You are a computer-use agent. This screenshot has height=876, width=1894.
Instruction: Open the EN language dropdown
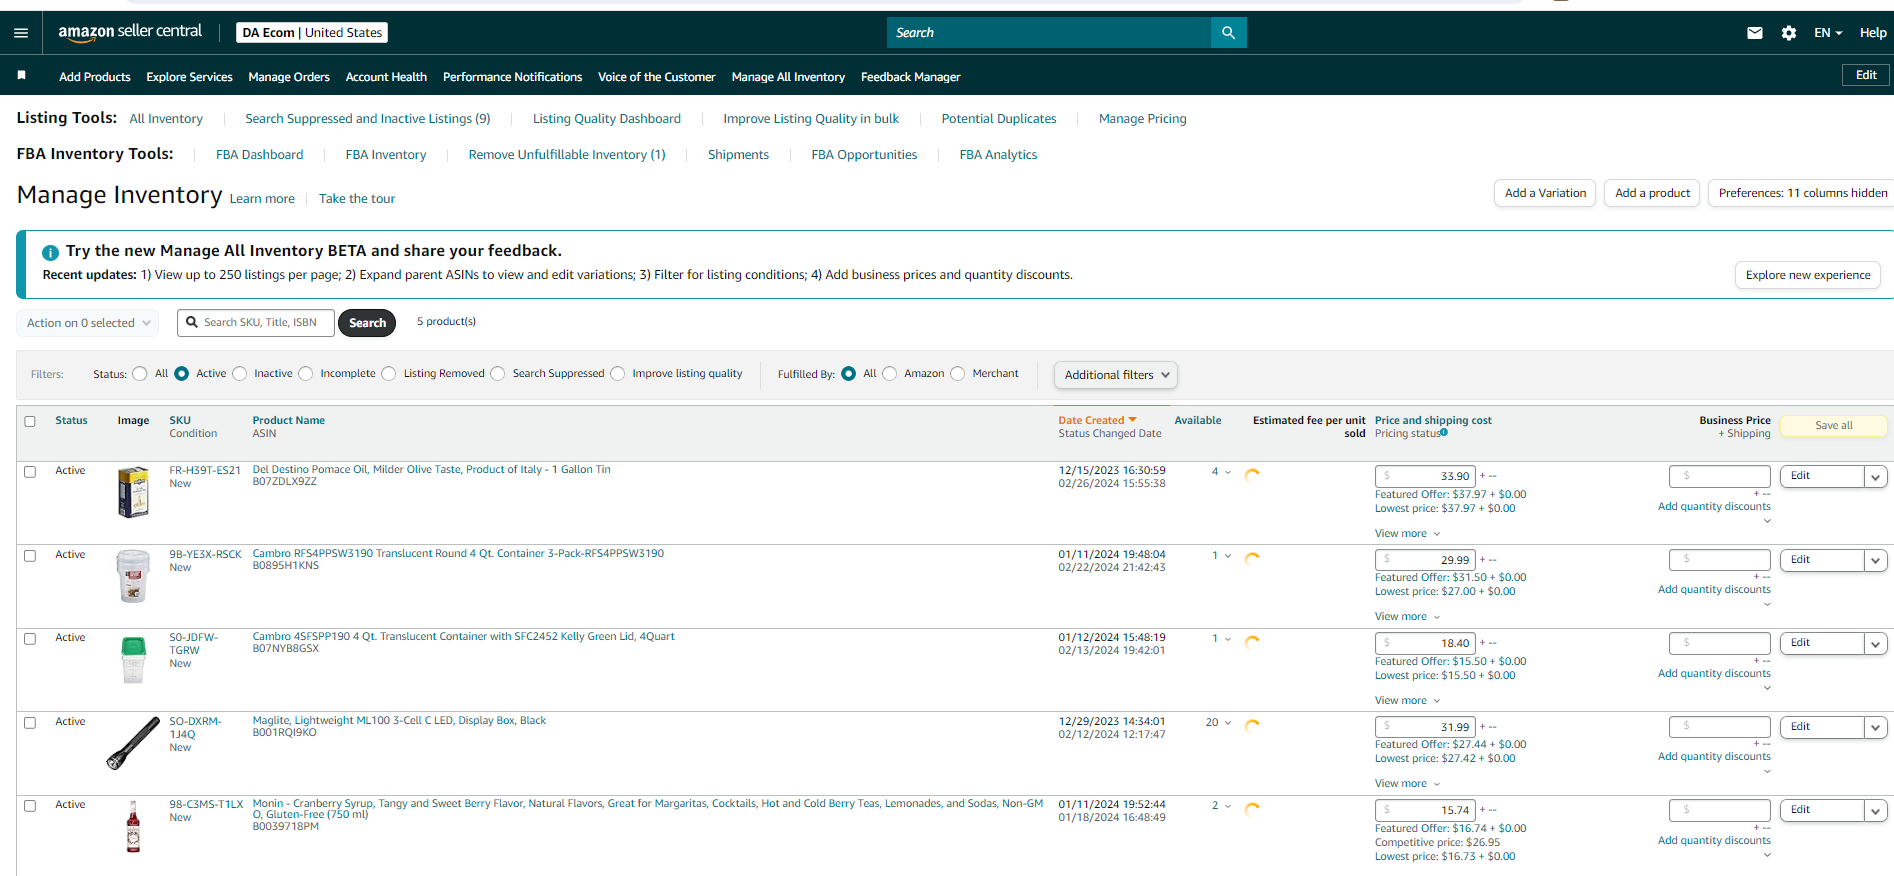click(x=1828, y=33)
